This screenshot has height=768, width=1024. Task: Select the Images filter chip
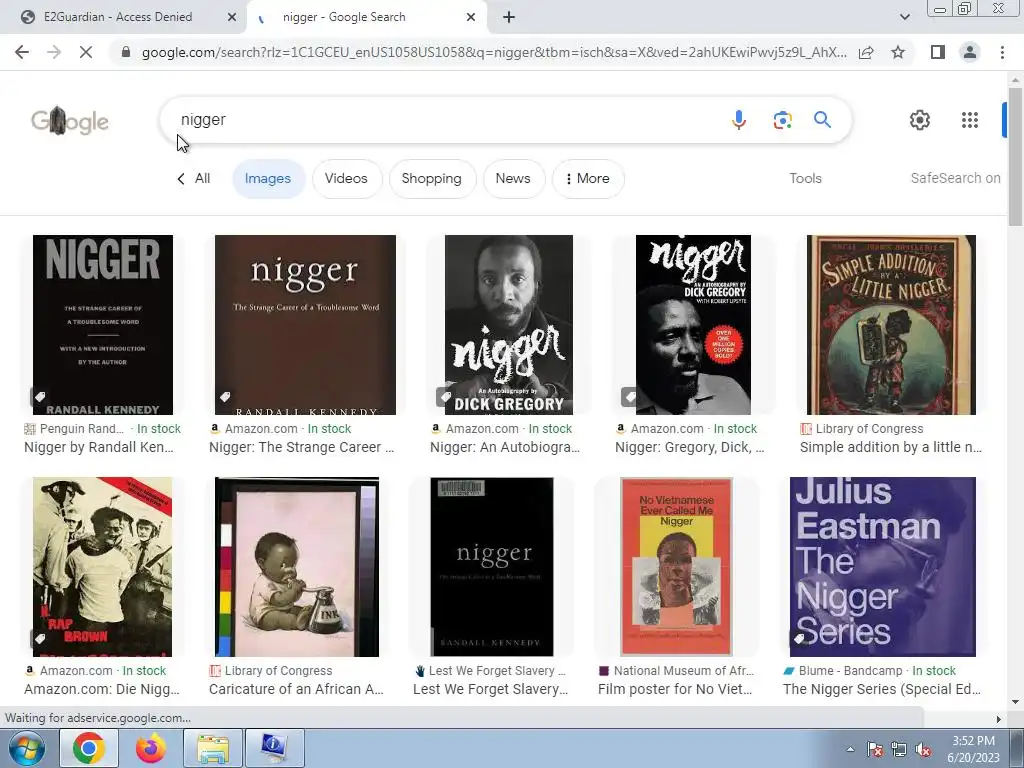coord(268,178)
